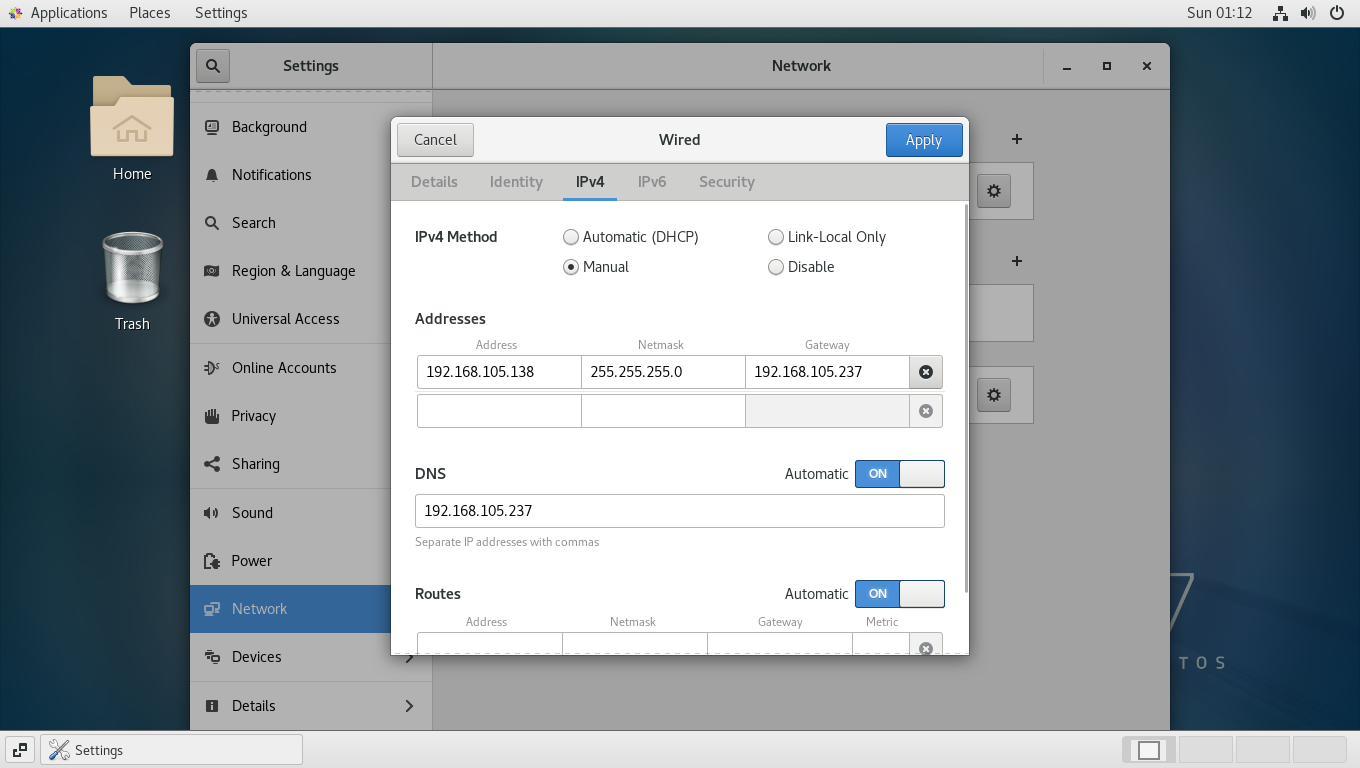Click the network status icon in top bar

click(x=1280, y=13)
